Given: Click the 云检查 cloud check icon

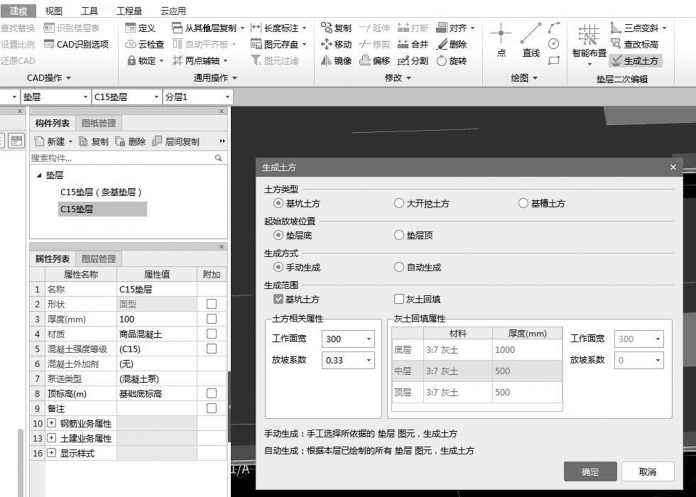Looking at the screenshot, I should [146, 44].
